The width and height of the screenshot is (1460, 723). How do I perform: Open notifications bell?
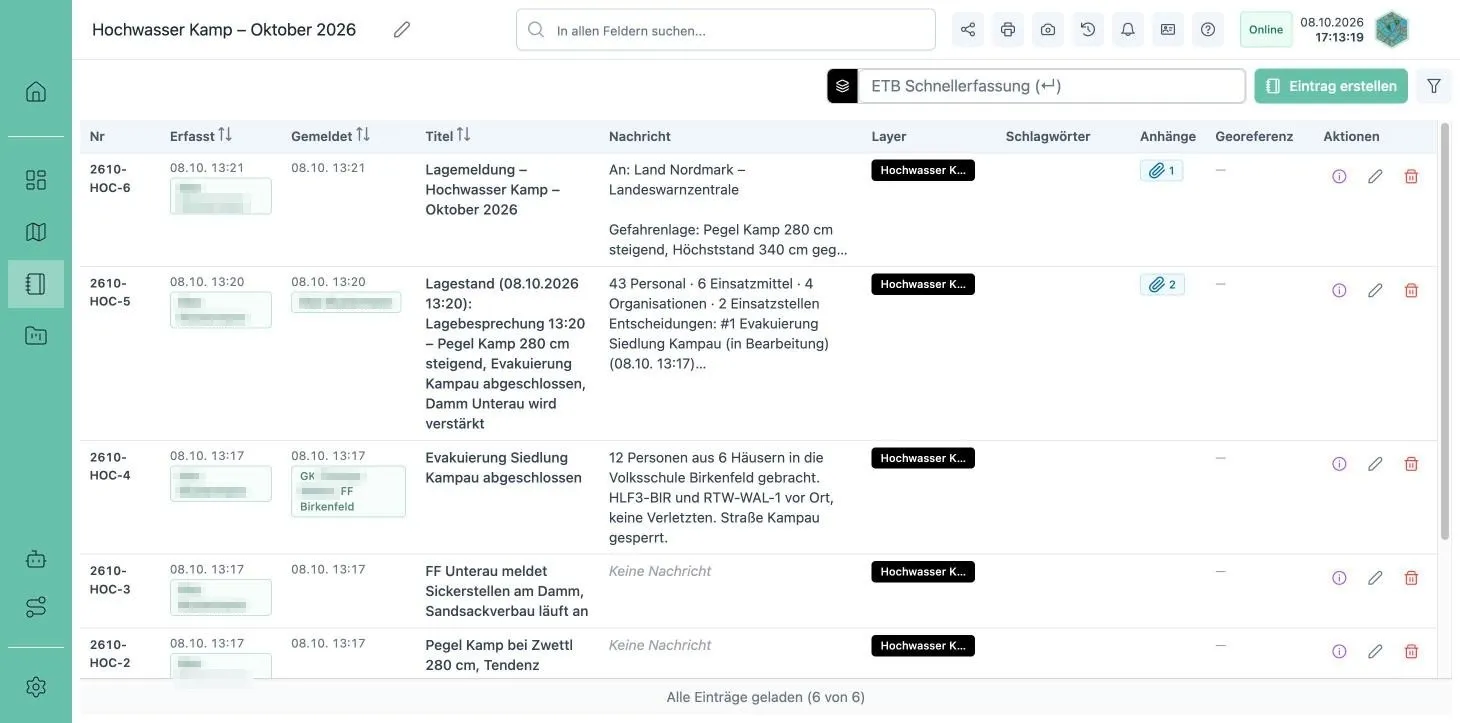[x=1128, y=30]
